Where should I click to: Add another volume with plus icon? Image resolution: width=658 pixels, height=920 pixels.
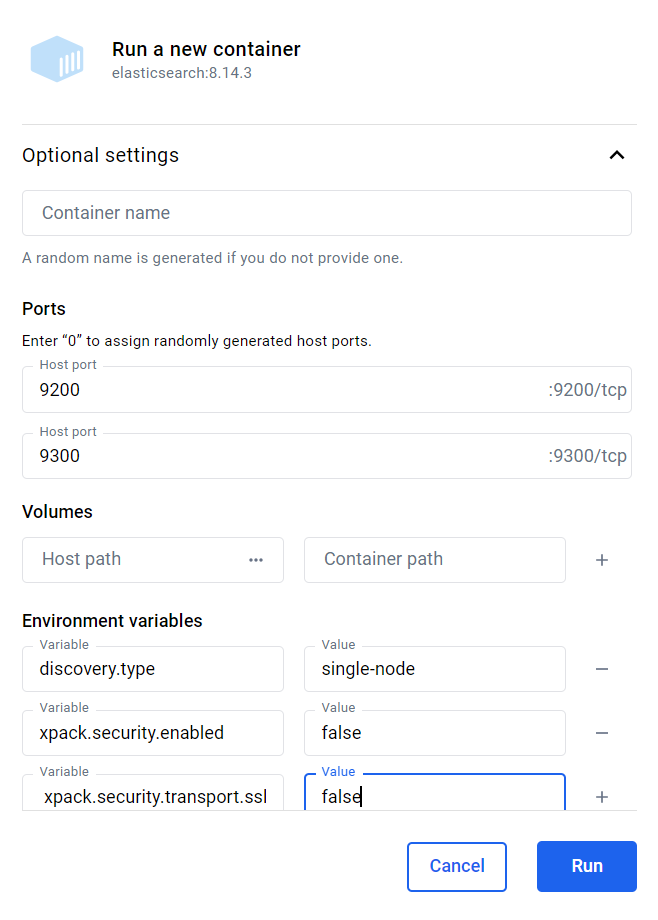click(602, 560)
